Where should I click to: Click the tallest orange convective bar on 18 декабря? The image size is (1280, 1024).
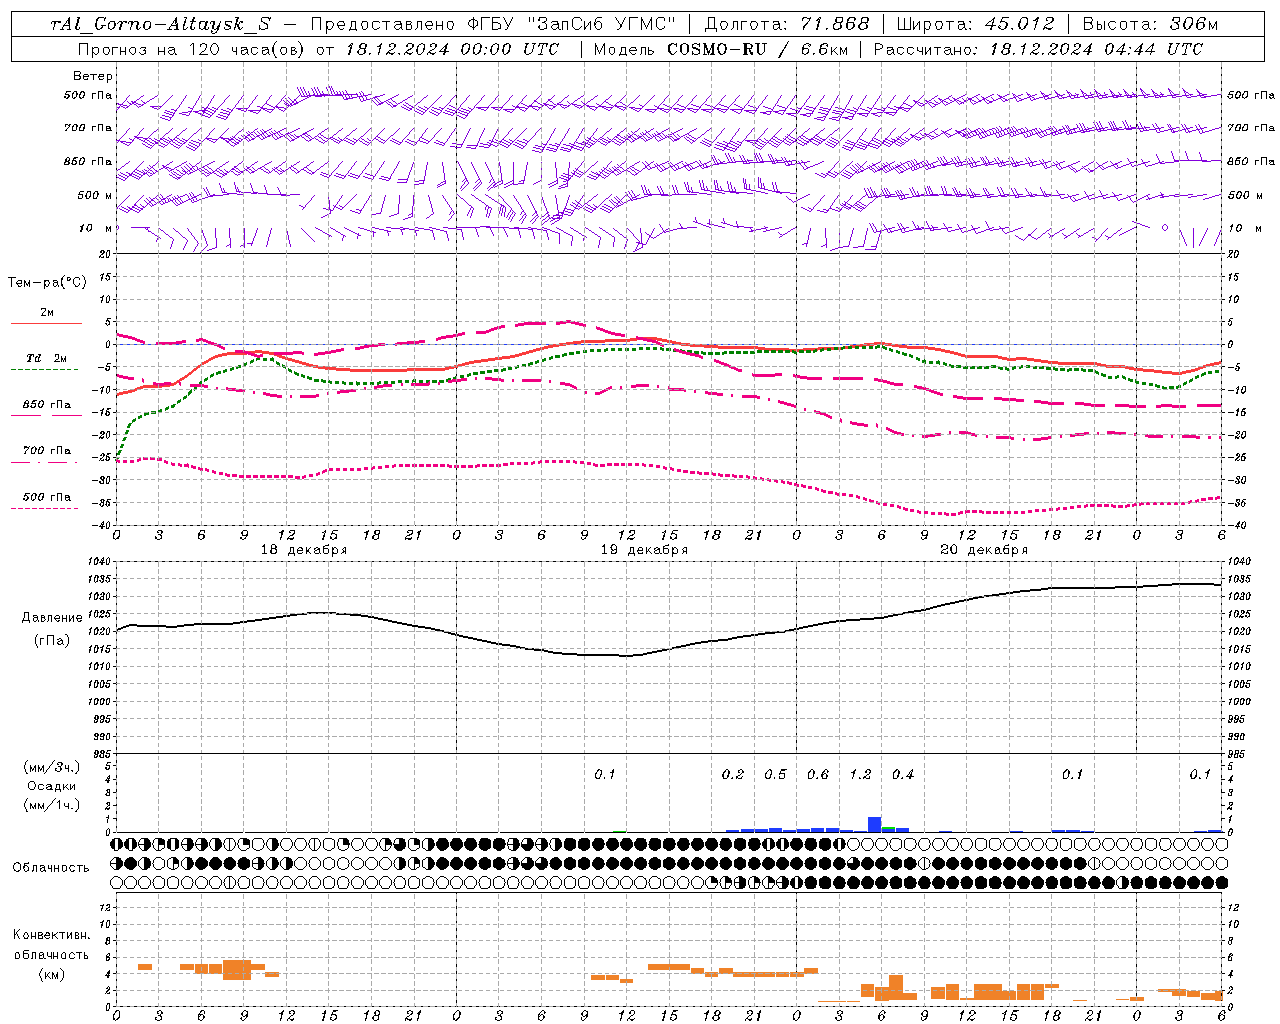(x=237, y=970)
